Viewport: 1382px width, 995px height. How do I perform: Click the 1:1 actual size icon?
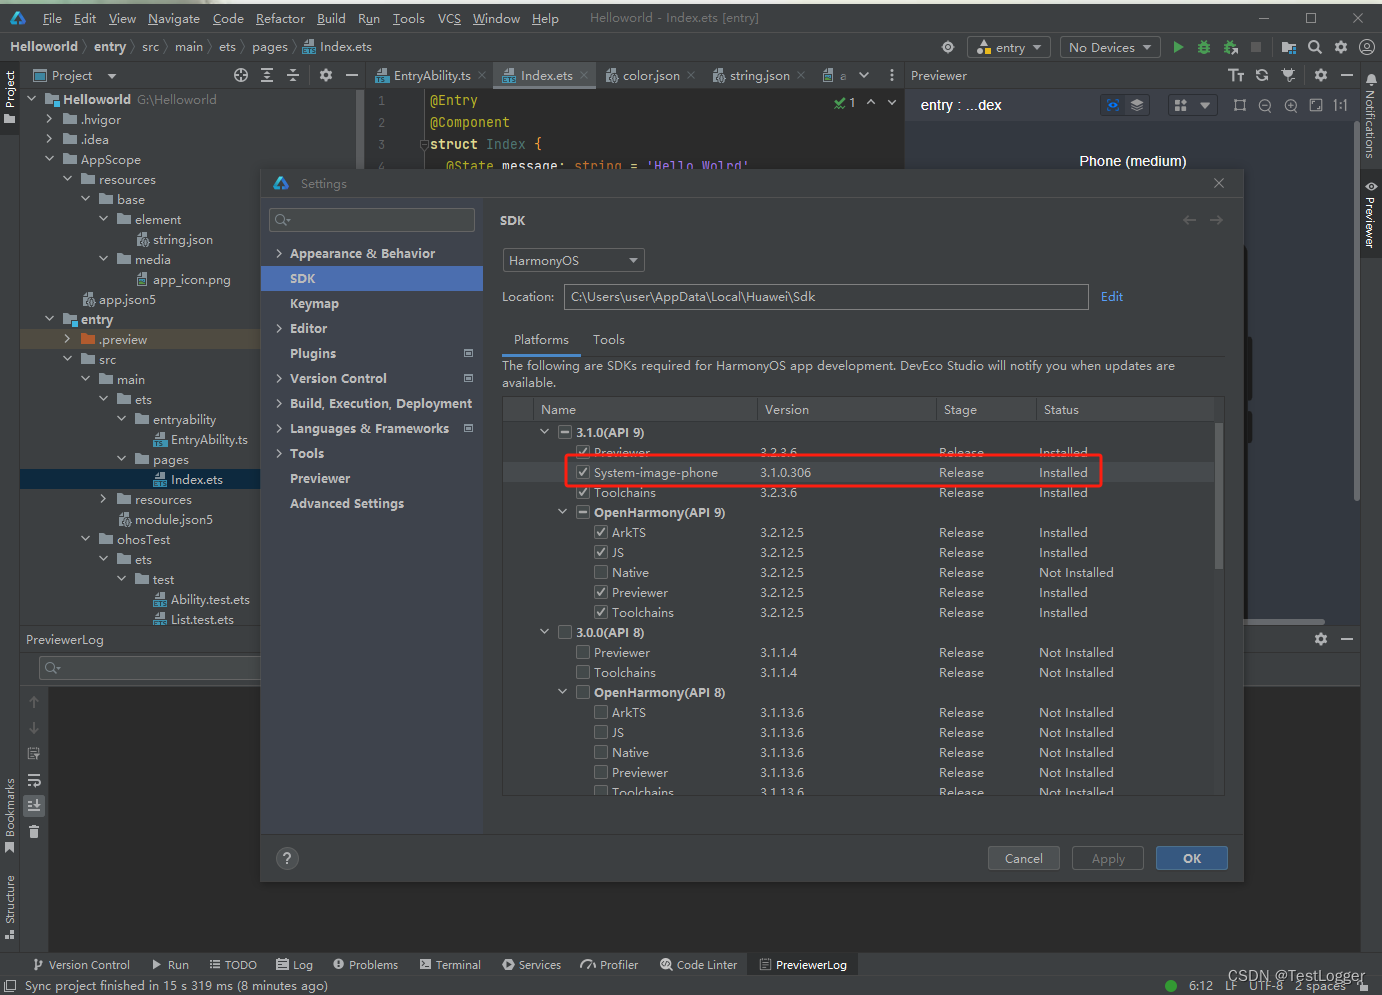pos(1341,105)
